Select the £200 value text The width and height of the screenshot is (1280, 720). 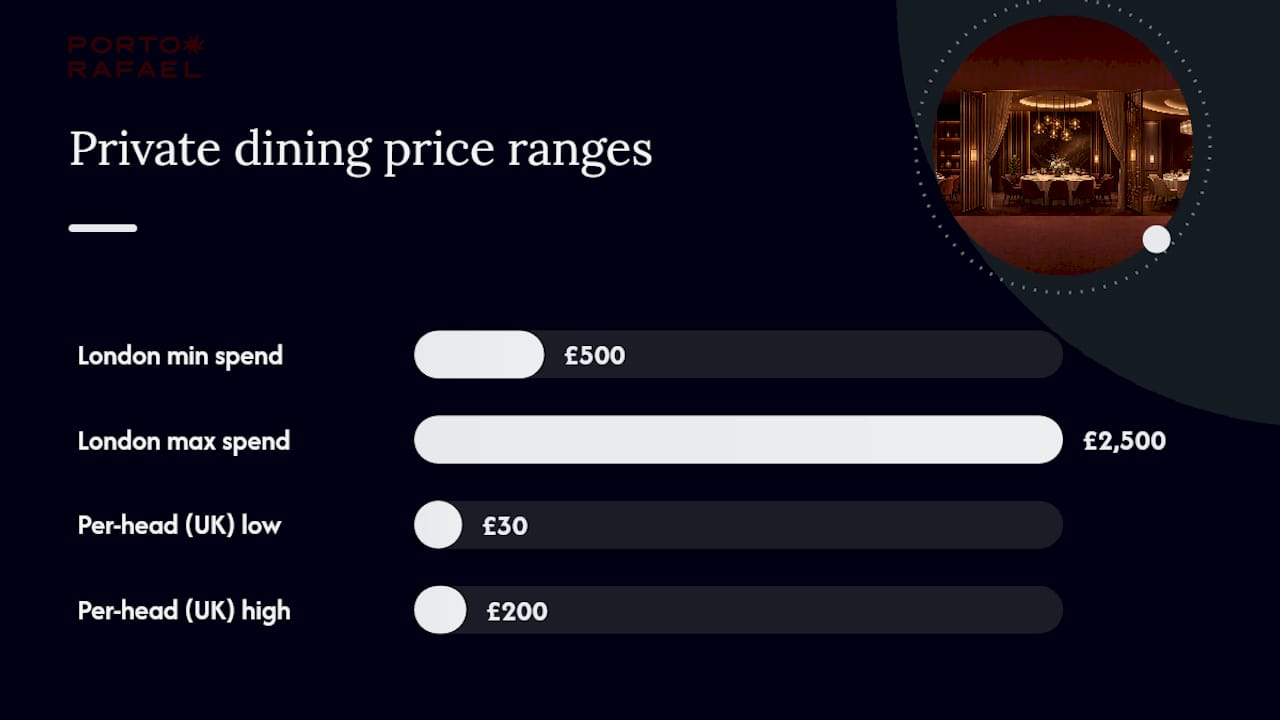click(517, 610)
